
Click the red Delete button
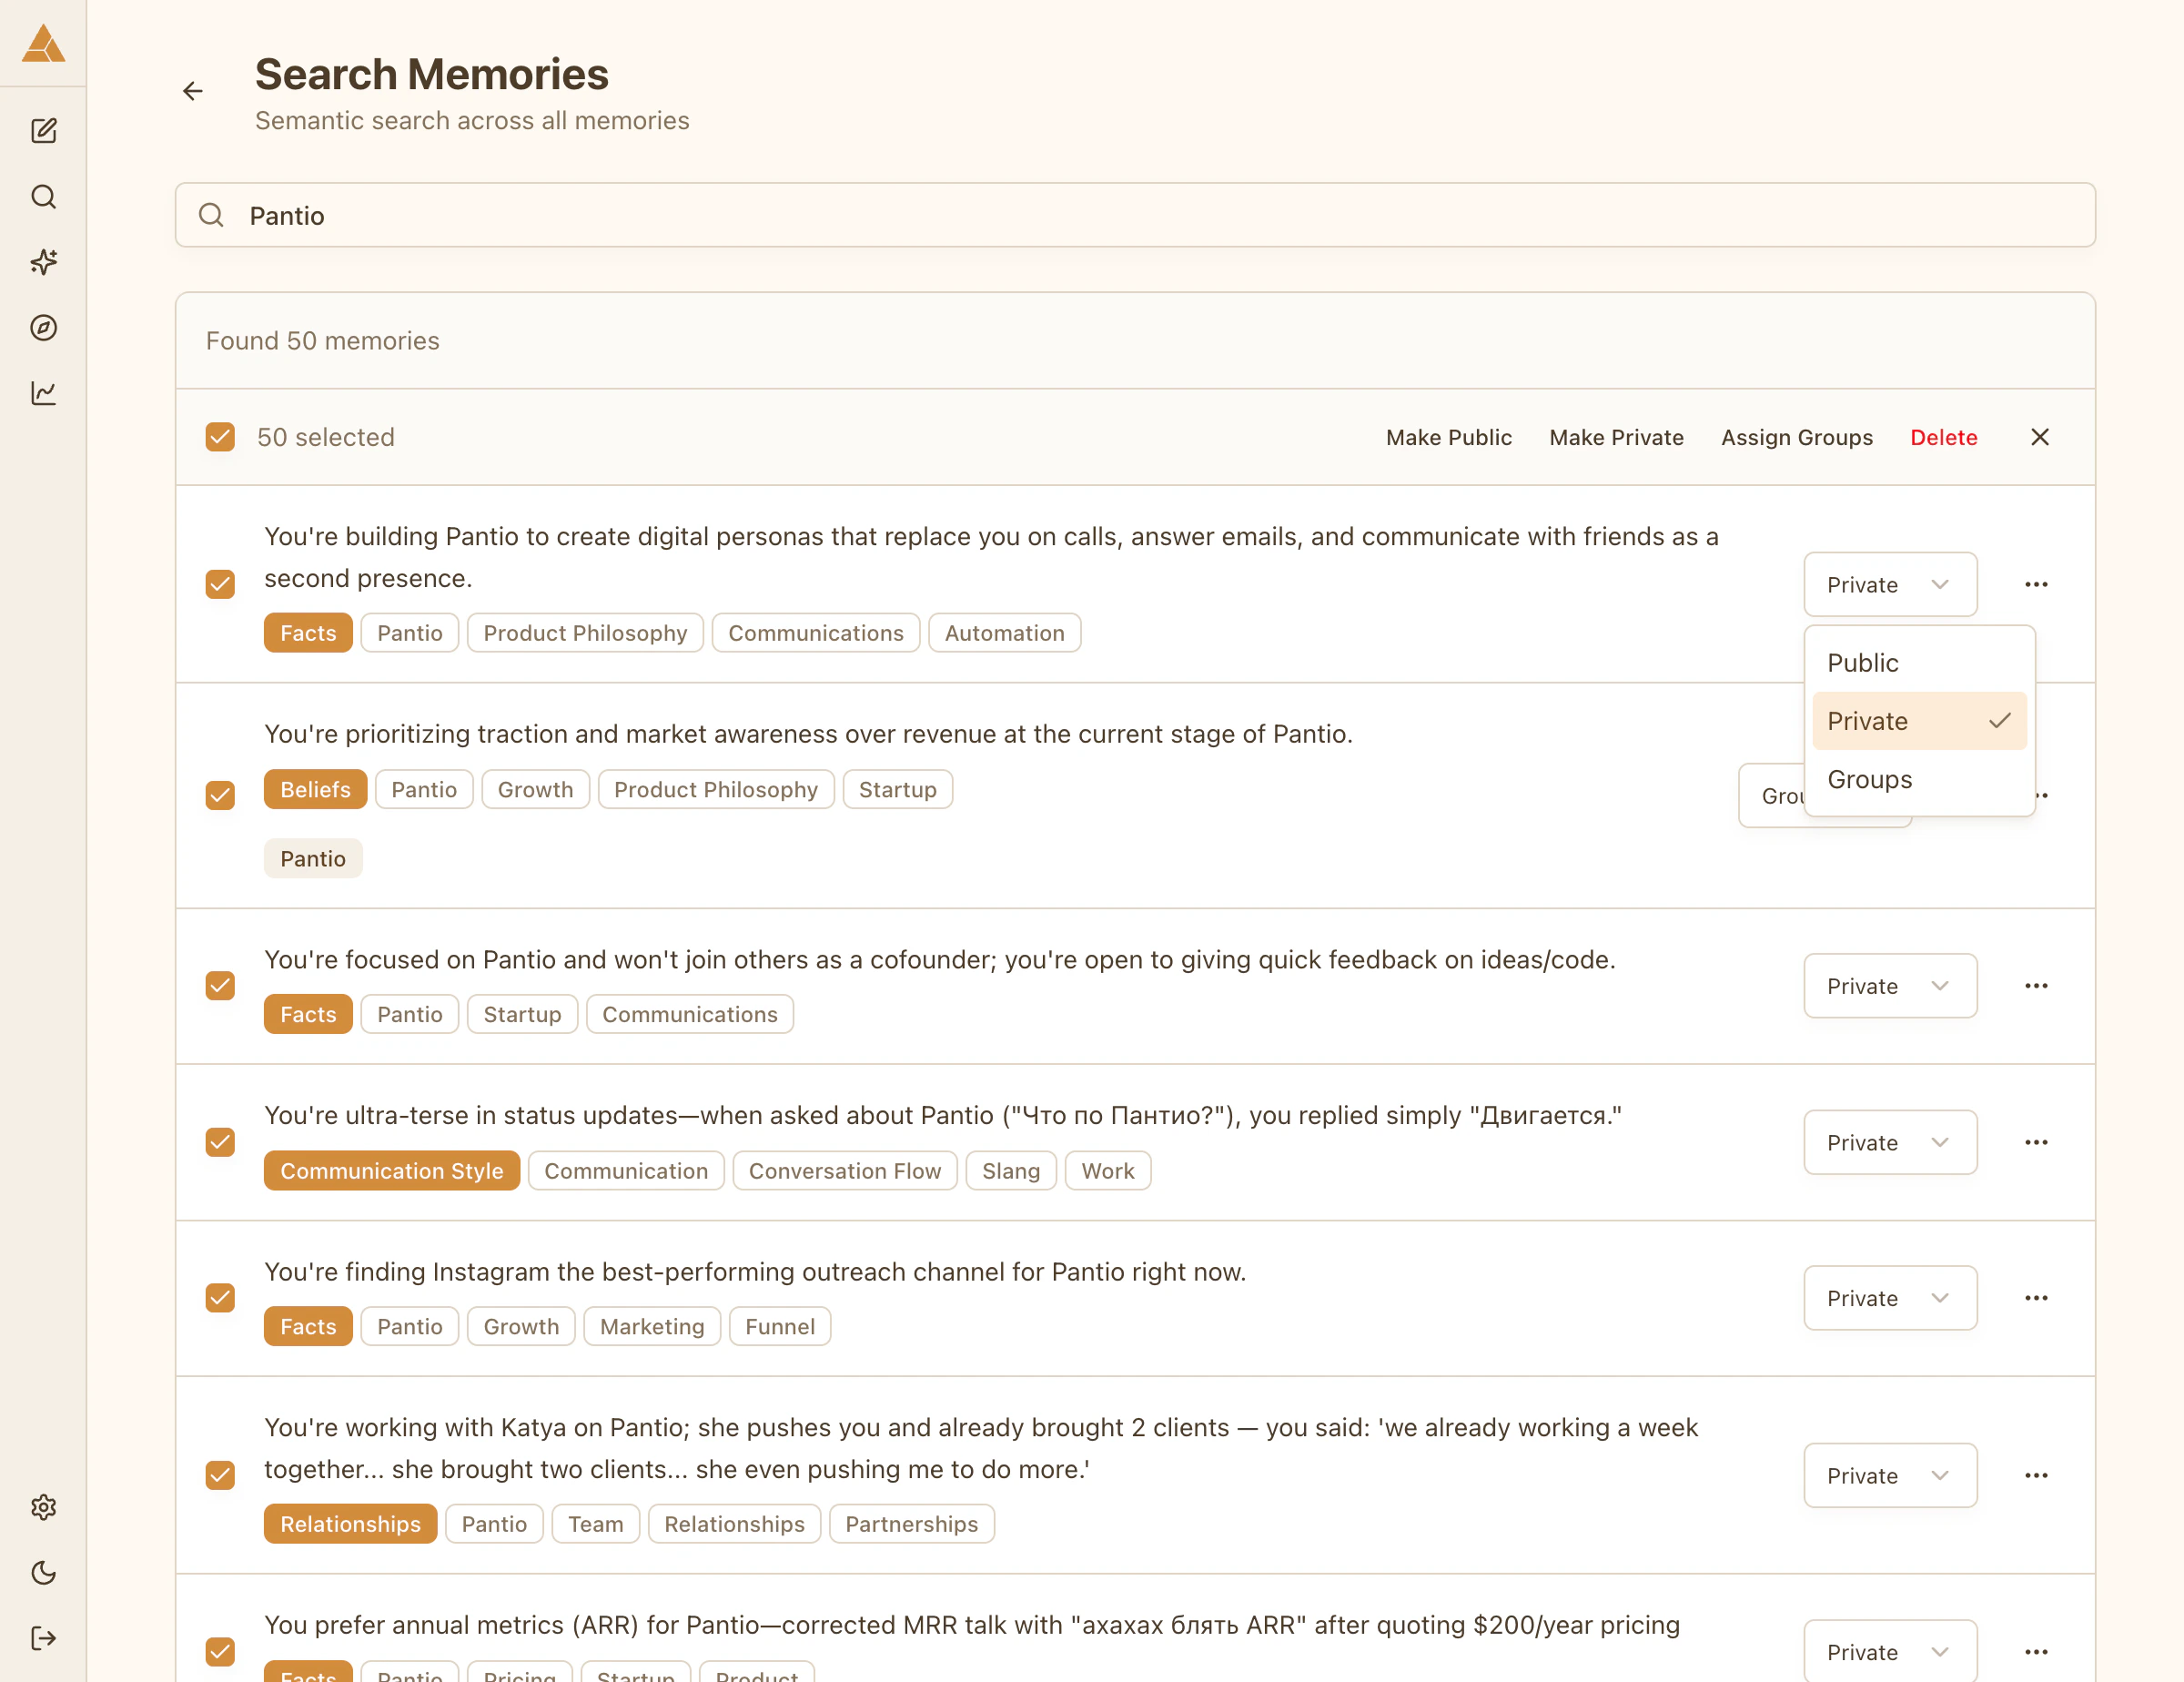1942,437
